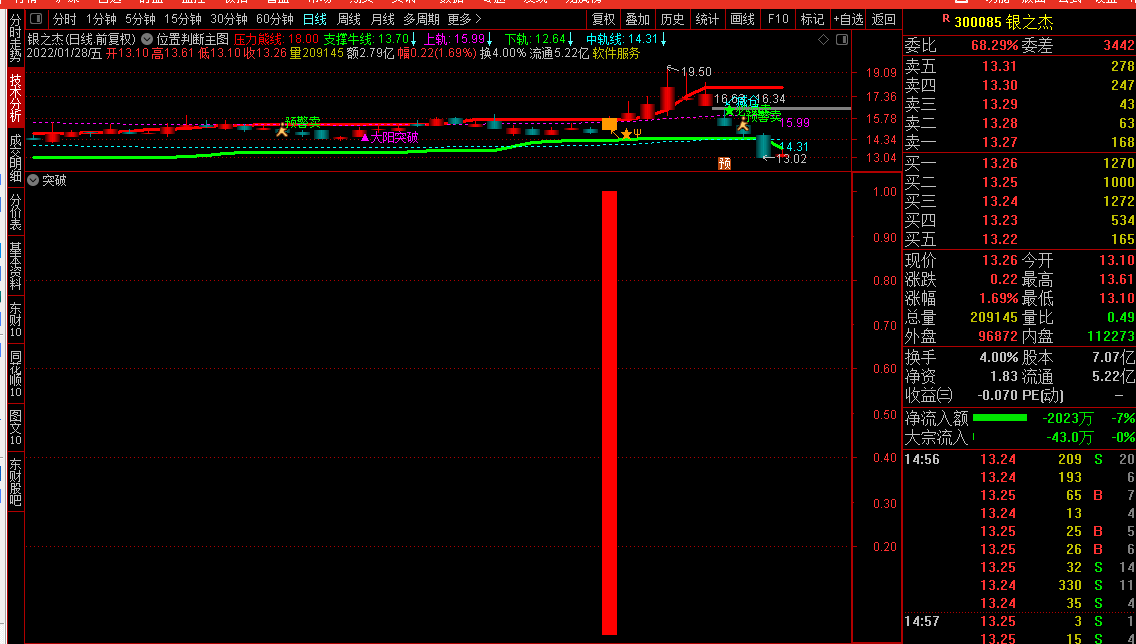Switch to 5分钟 chart period
Screen dimensions: 1136x644
coord(140,20)
